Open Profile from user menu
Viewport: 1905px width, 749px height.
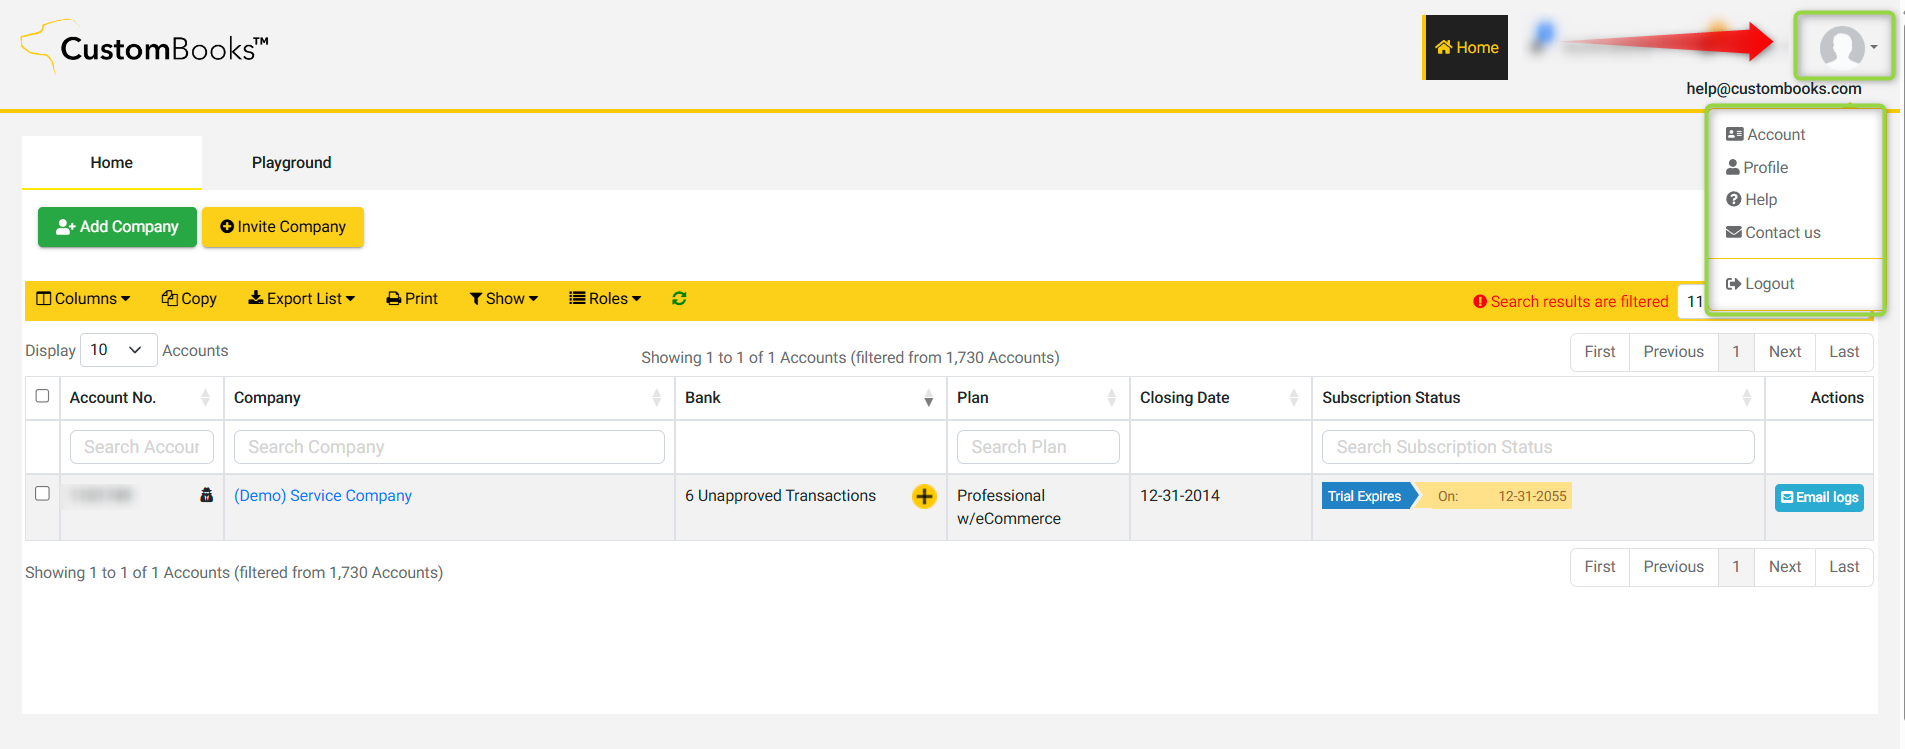coord(1757,167)
